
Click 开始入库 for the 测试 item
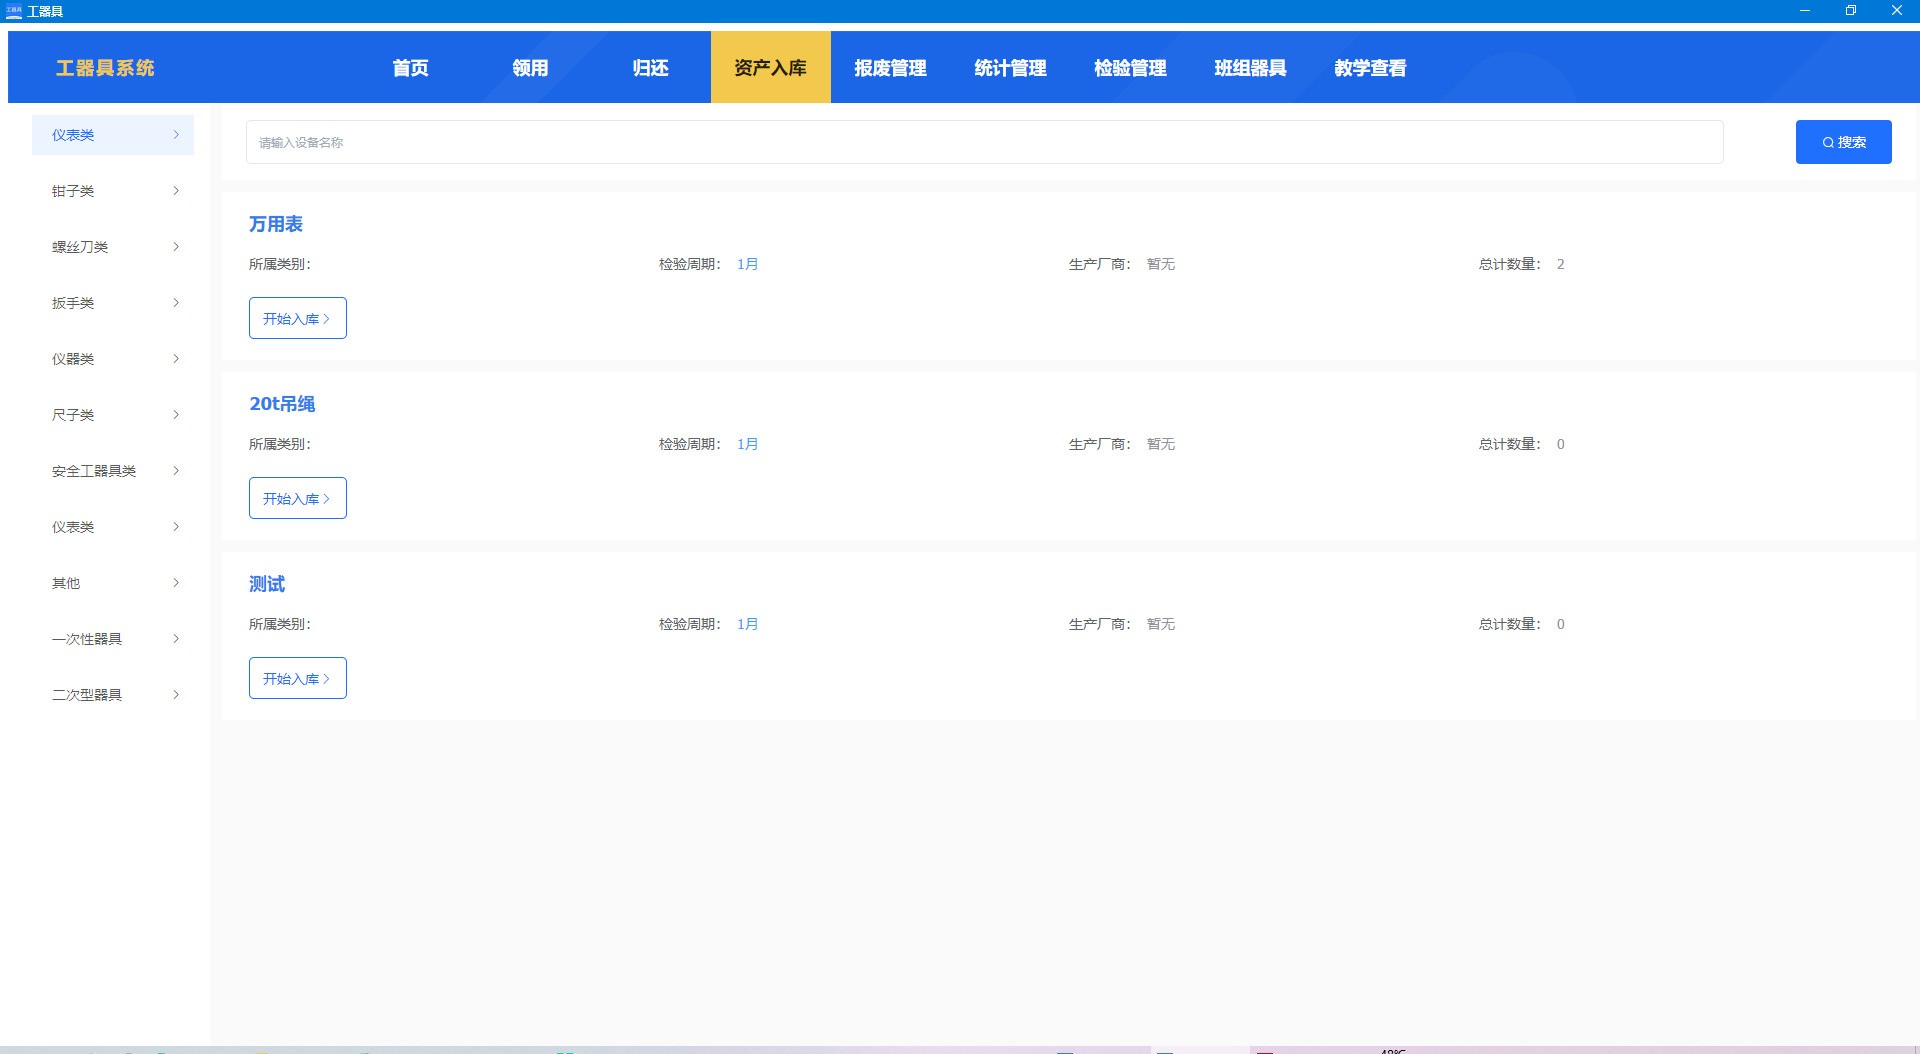[x=297, y=678]
